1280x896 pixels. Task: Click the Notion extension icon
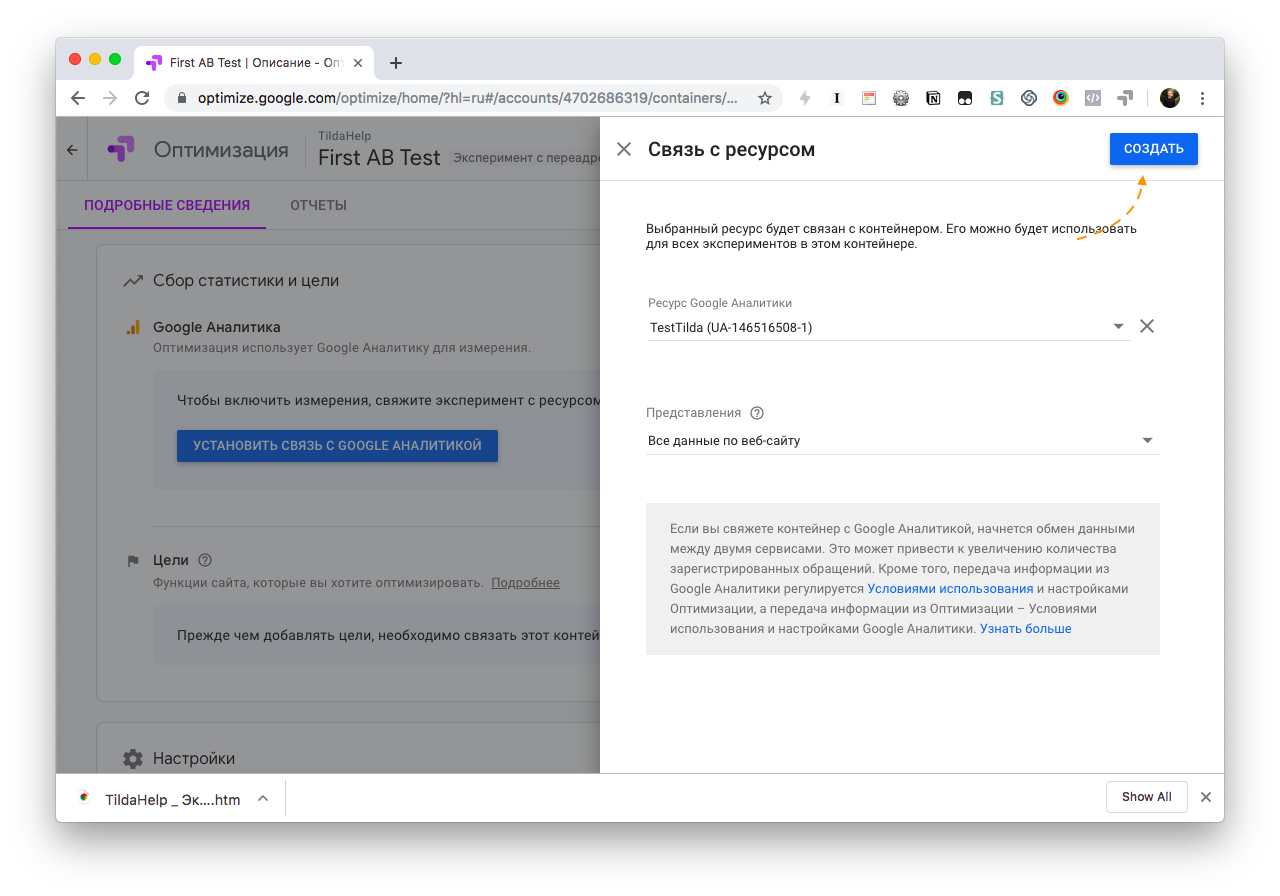click(x=933, y=98)
